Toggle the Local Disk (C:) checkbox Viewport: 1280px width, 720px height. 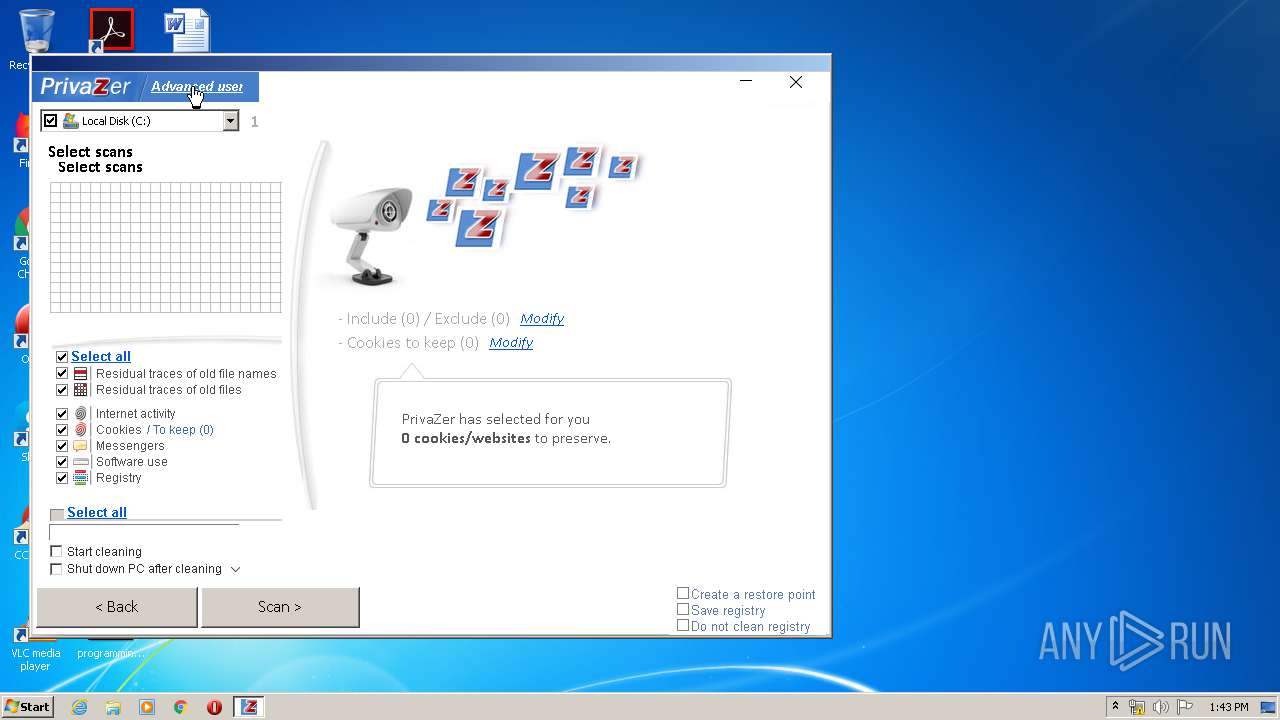[x=51, y=121]
